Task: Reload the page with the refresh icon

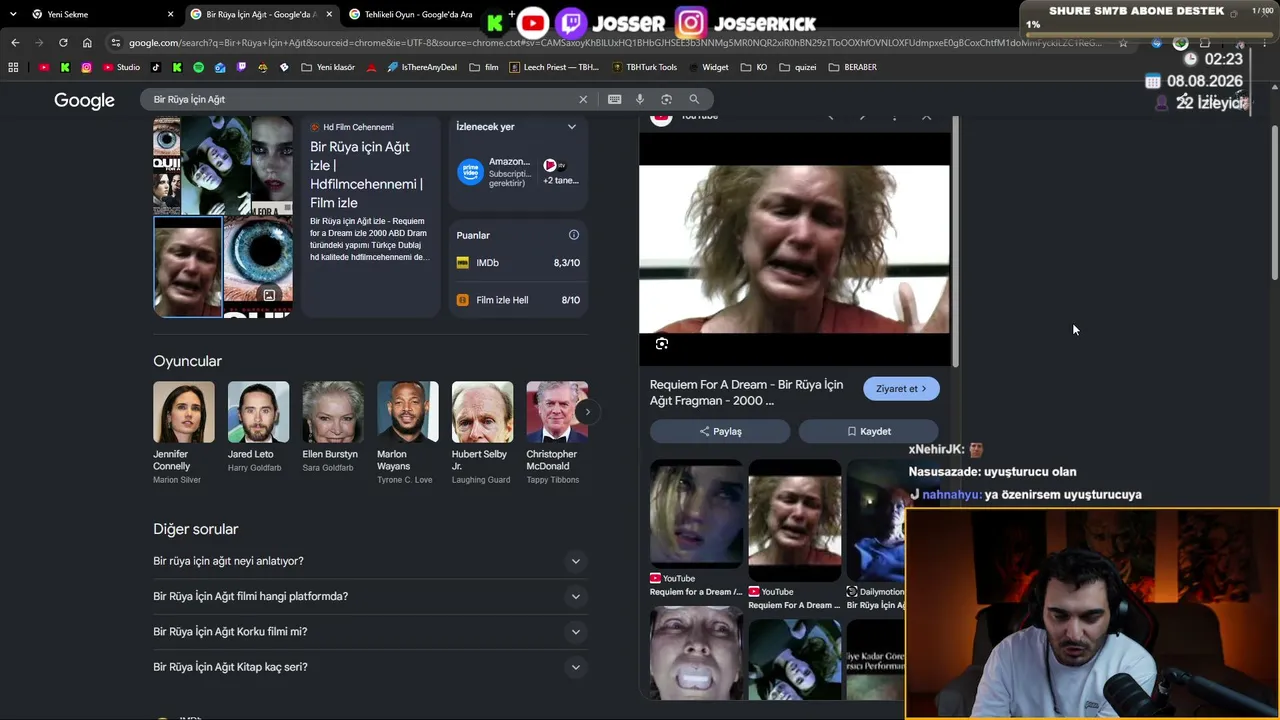Action: 63,43
